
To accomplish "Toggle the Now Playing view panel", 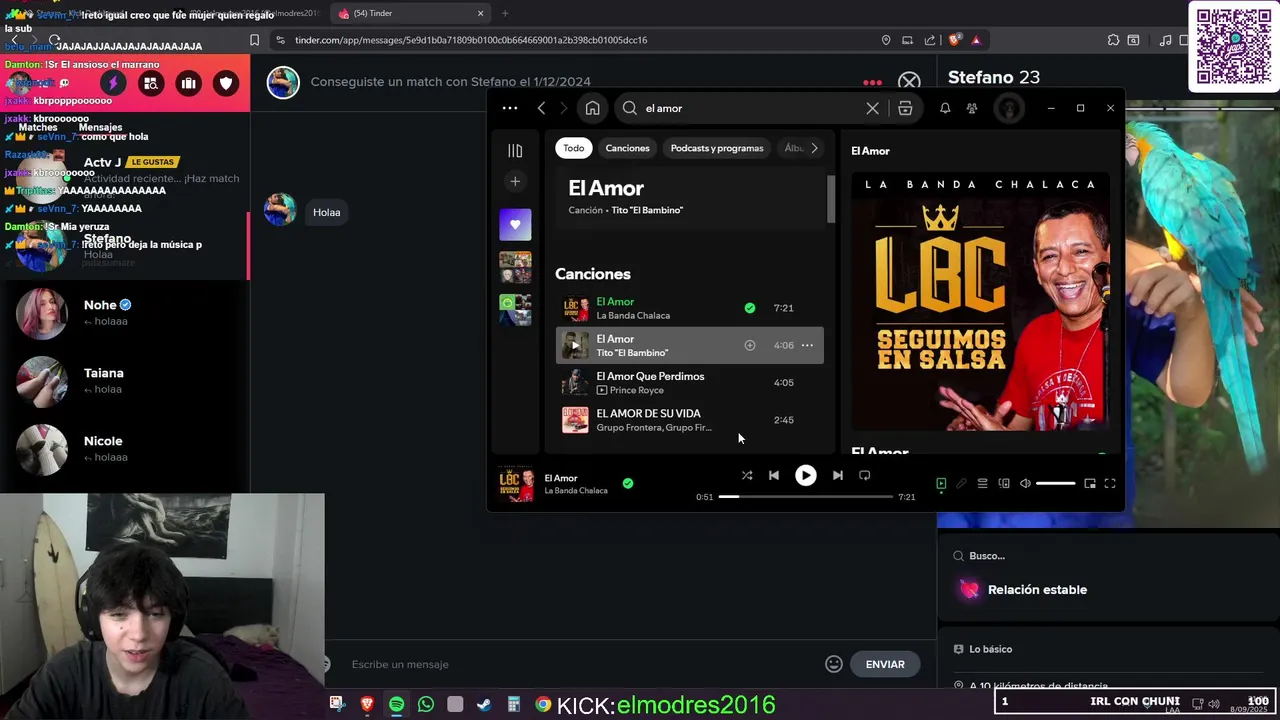I will coord(941,484).
